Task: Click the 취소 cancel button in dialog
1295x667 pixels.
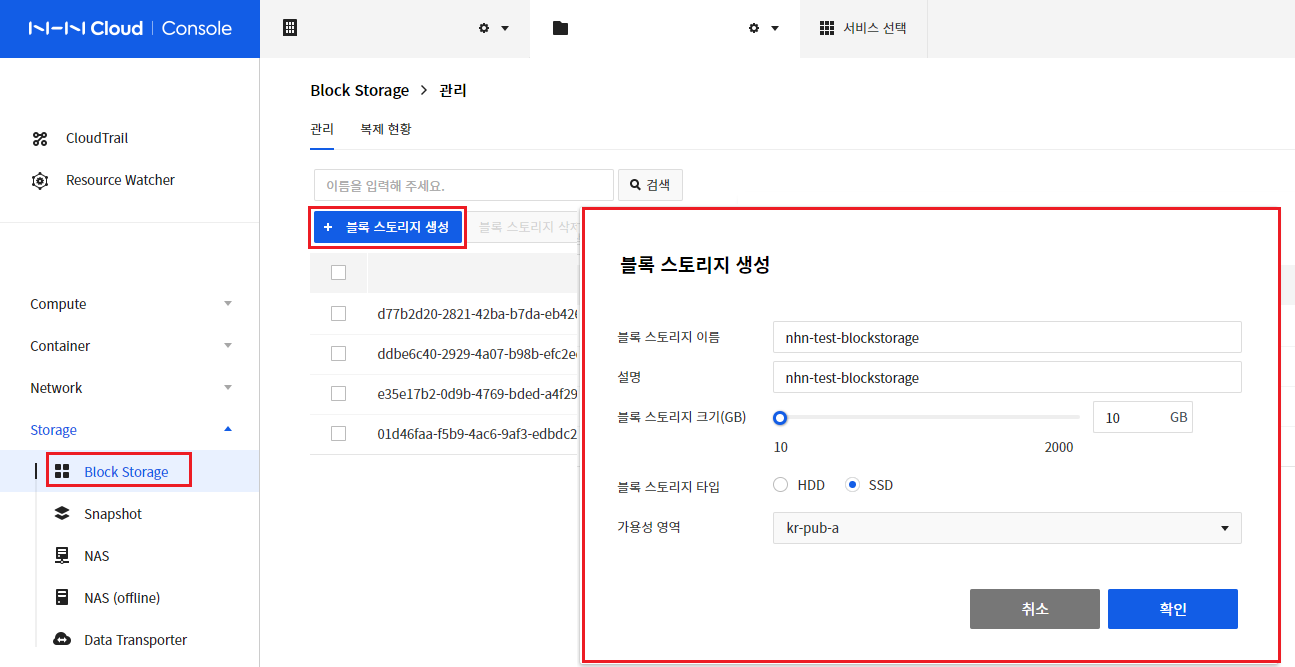Action: [x=1035, y=609]
